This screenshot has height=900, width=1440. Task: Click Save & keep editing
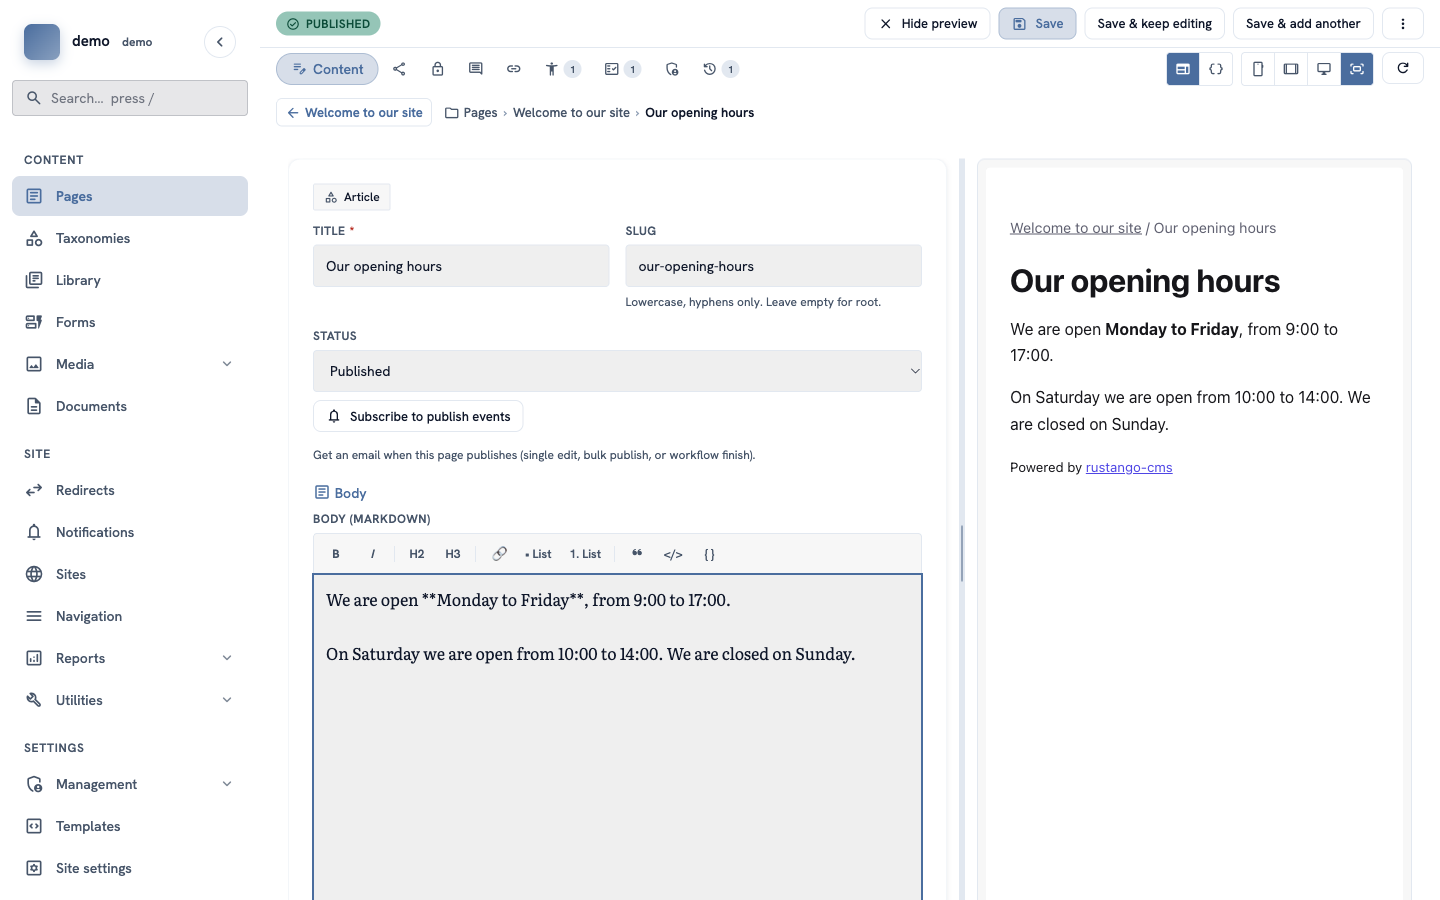1154,24
